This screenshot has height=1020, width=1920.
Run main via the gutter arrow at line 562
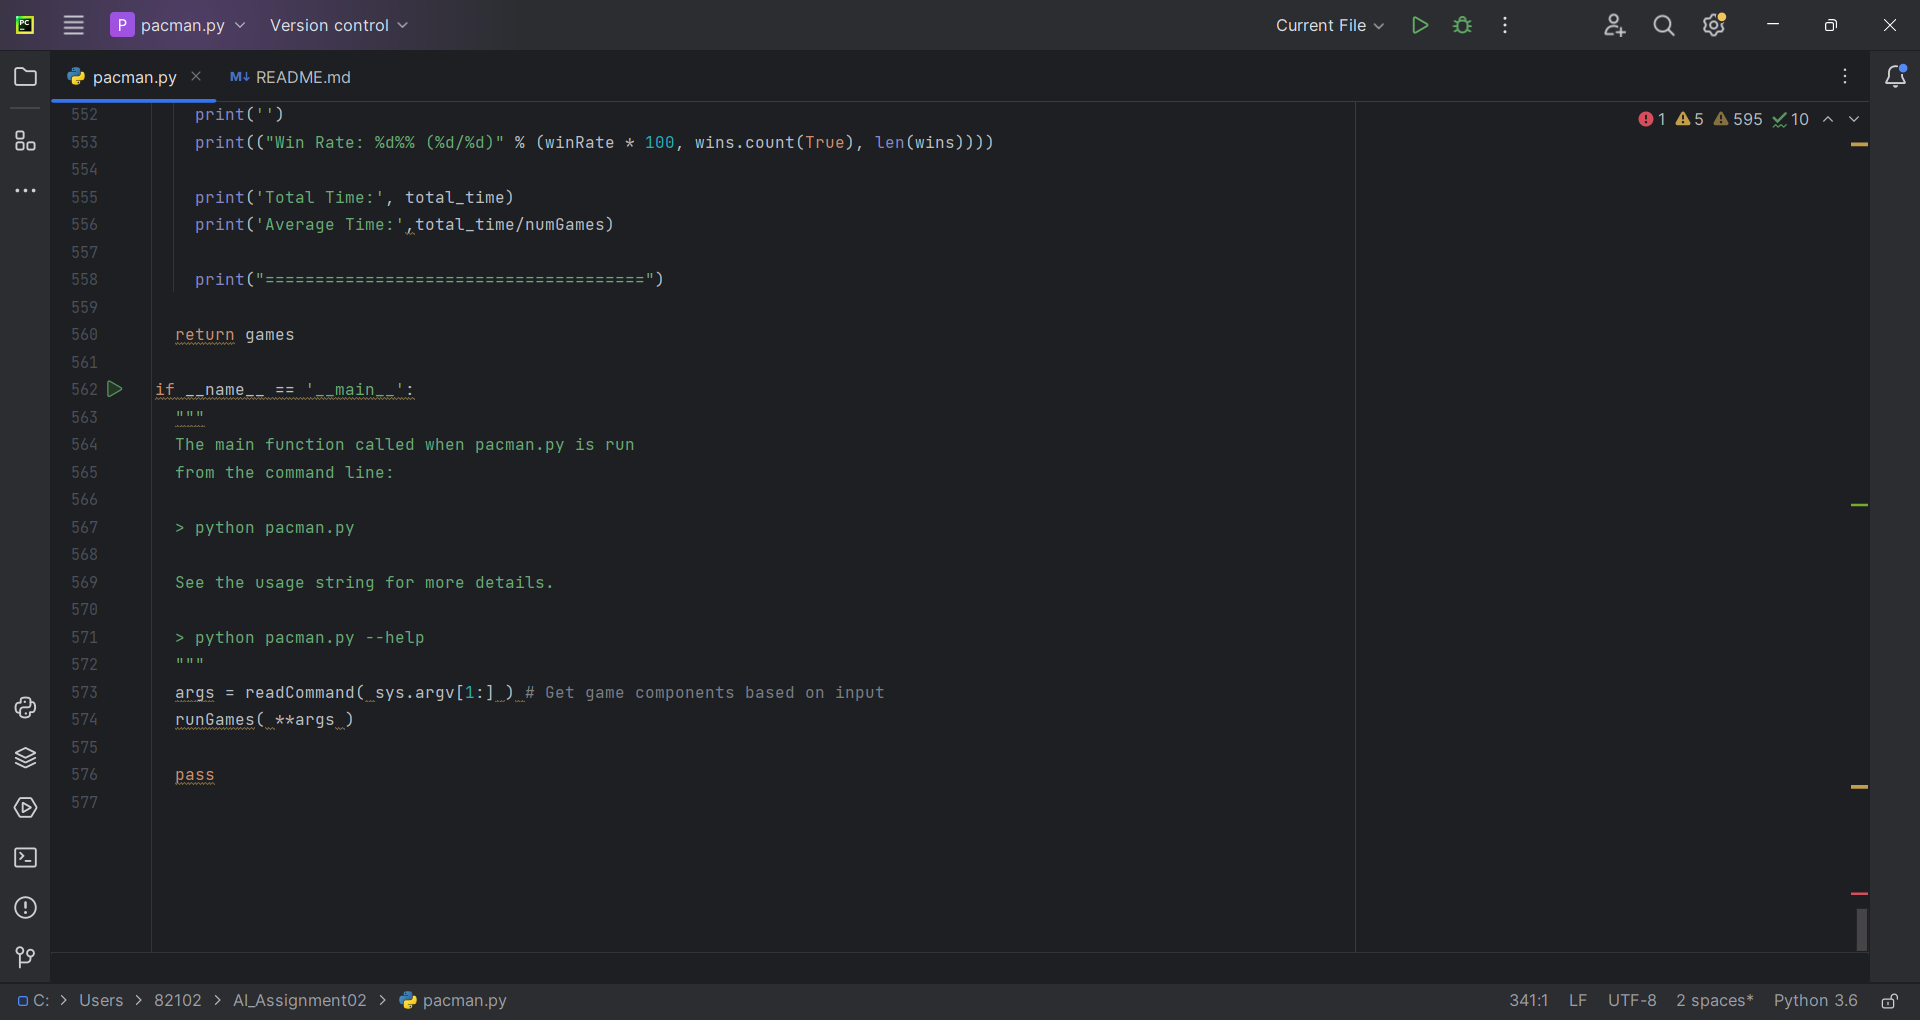pos(115,390)
